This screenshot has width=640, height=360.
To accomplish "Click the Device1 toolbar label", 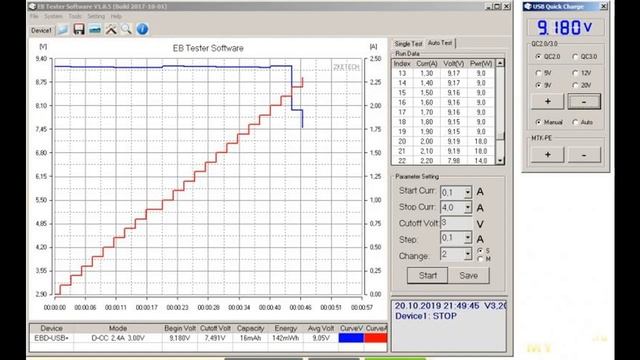I will 41,31.
